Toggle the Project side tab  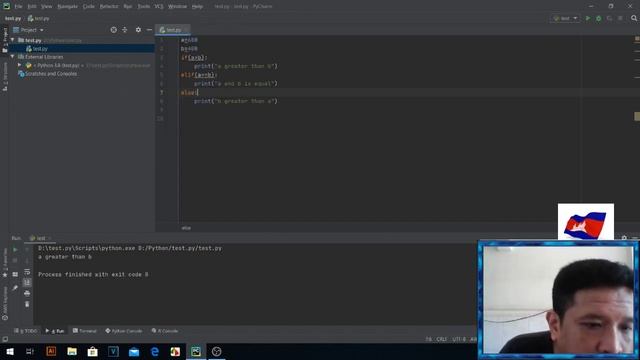[x=5, y=40]
